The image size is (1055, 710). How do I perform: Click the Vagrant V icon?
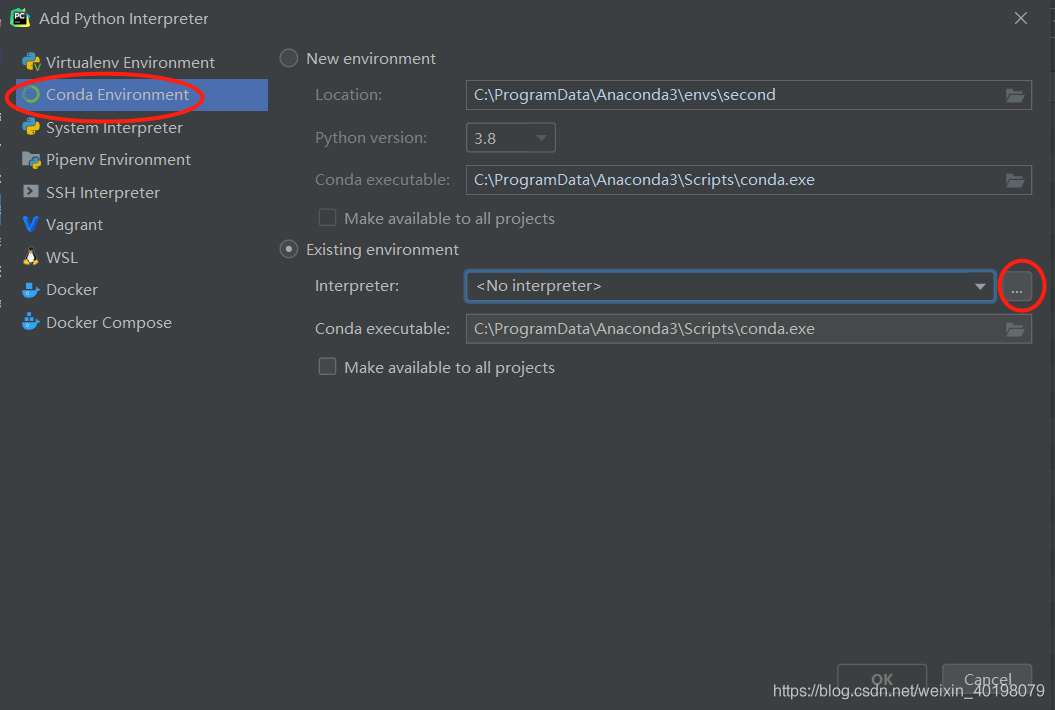(31, 224)
